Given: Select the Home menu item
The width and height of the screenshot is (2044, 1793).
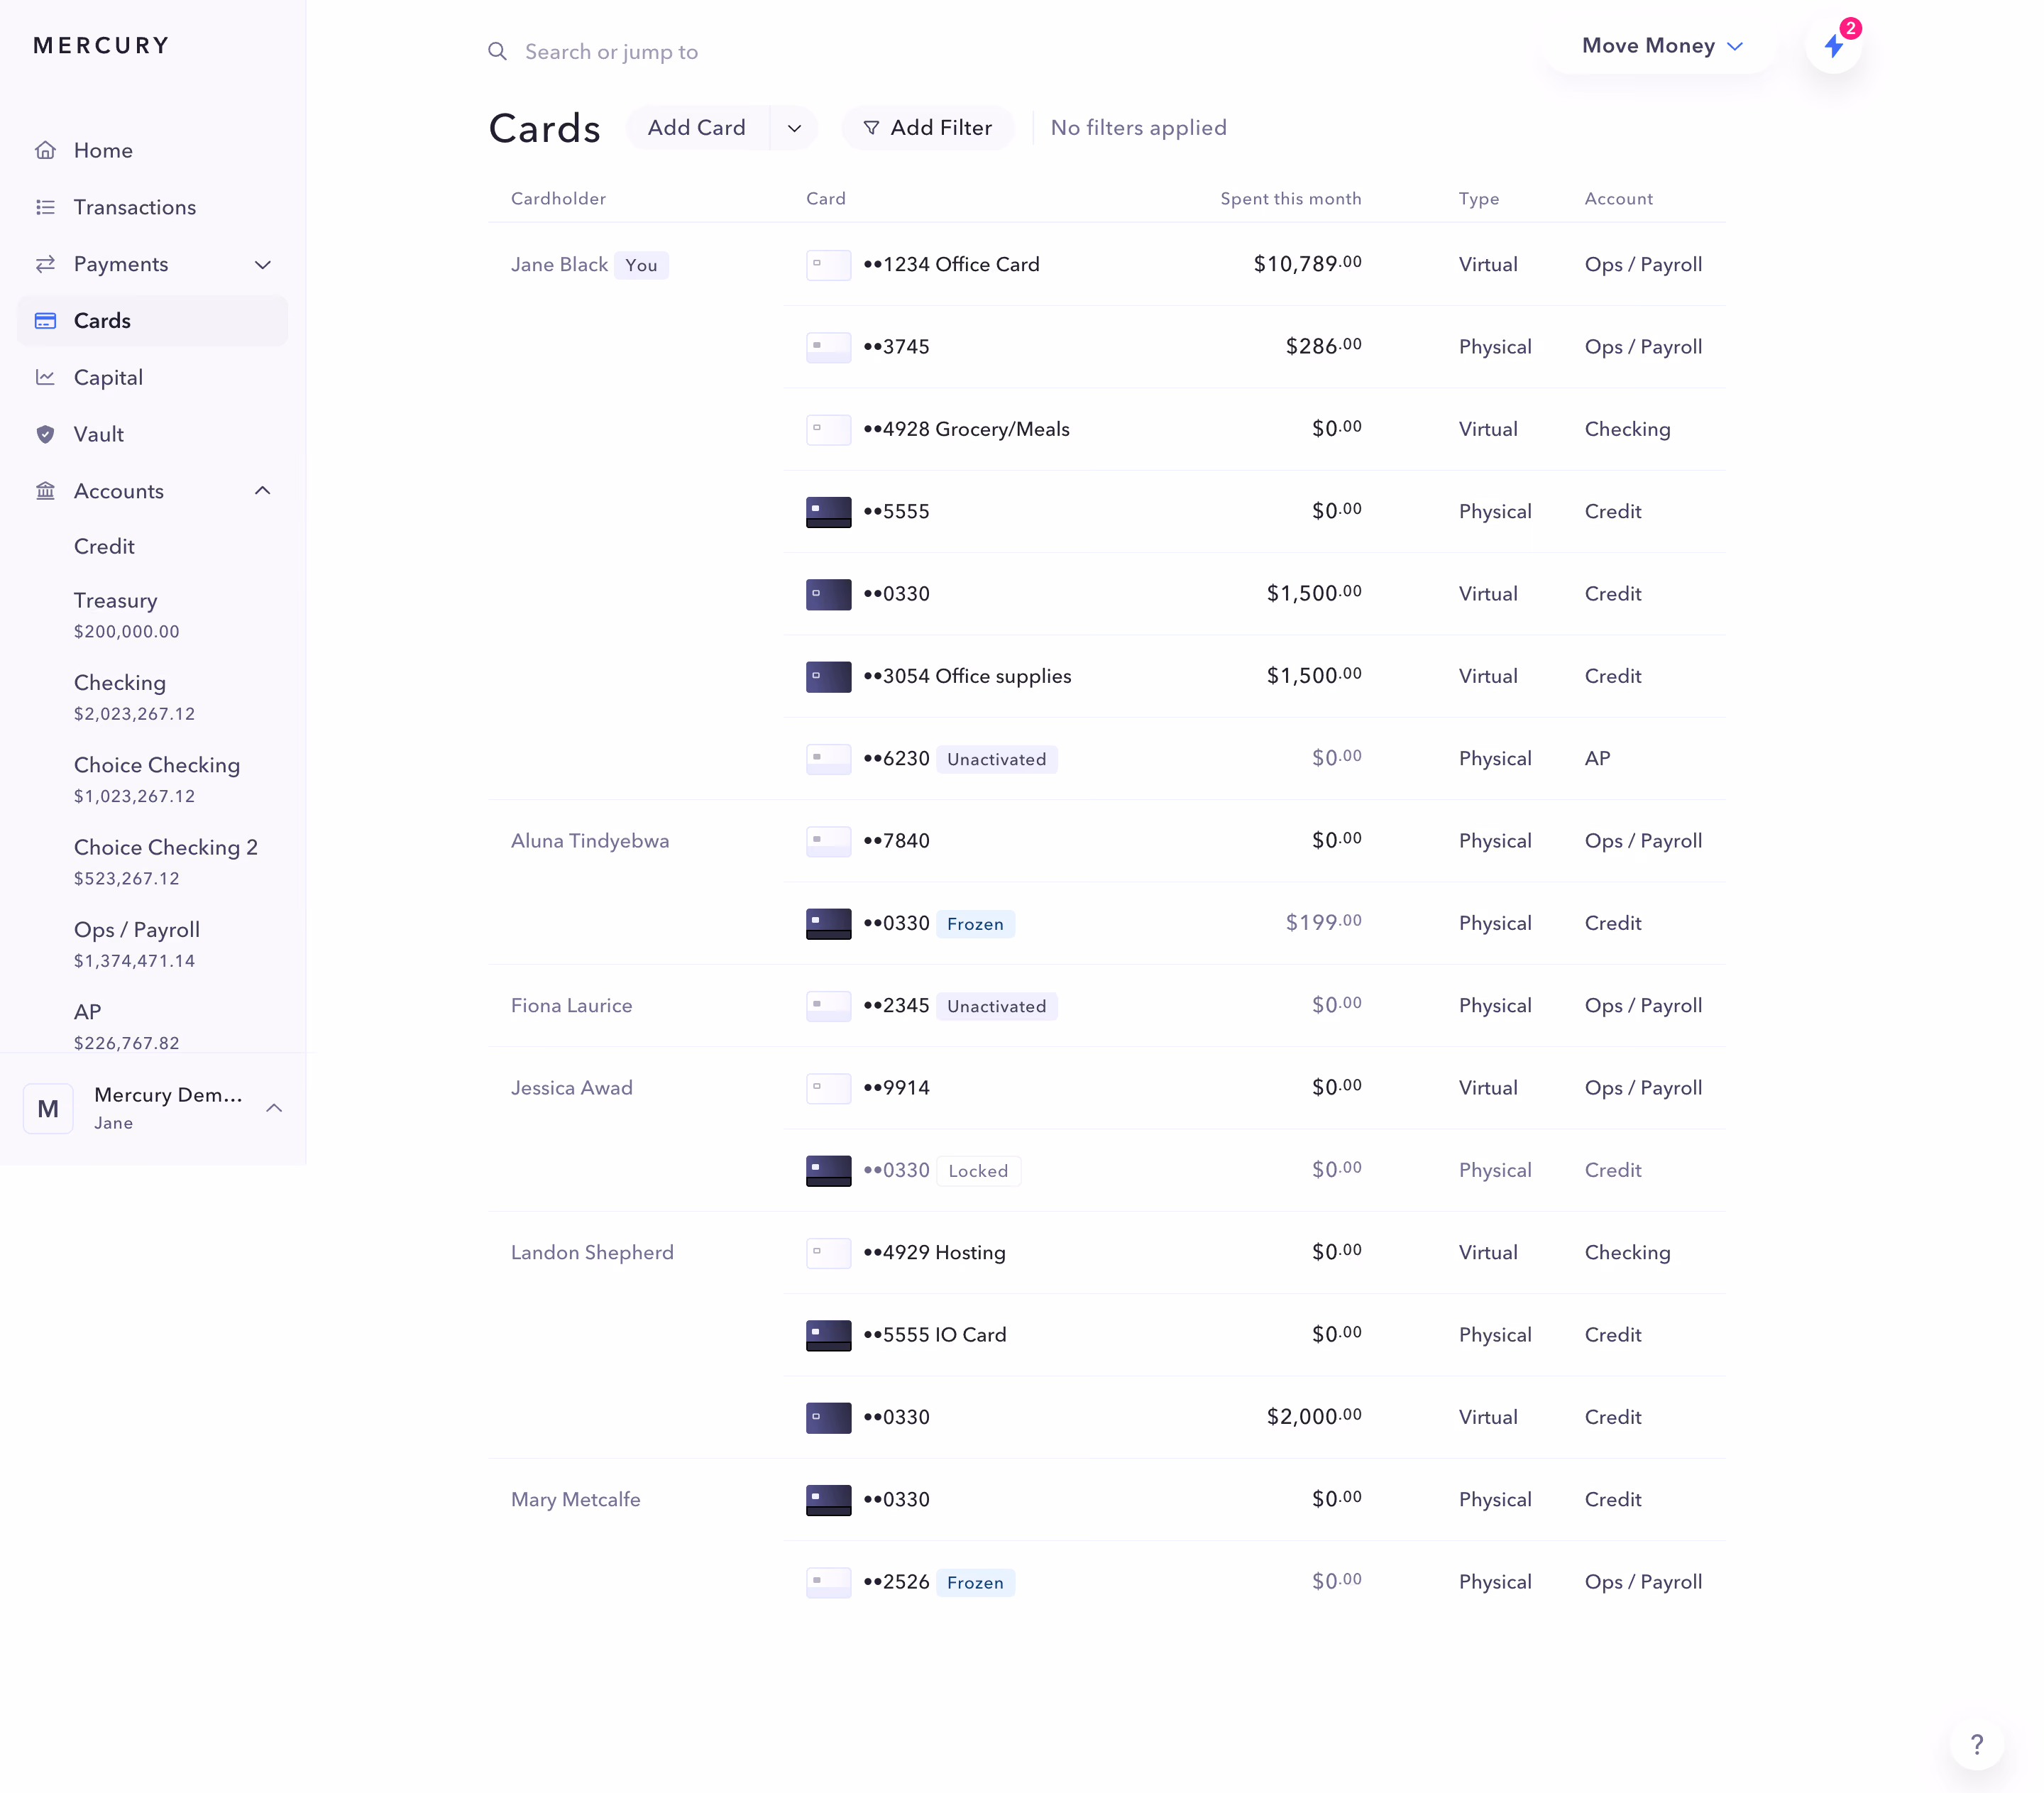Looking at the screenshot, I should coord(152,150).
